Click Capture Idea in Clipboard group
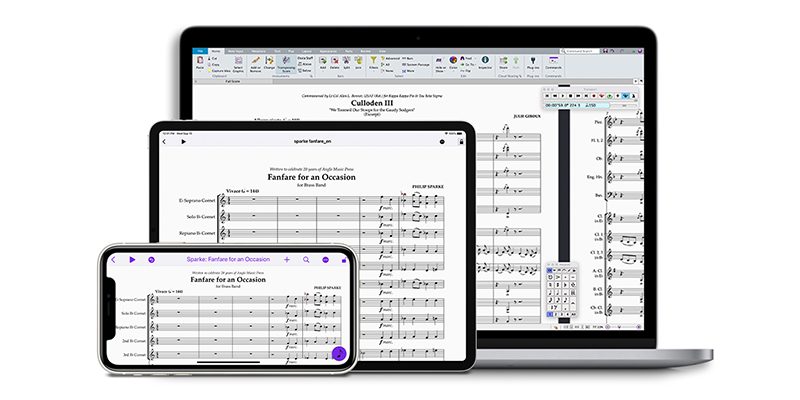Viewport: 800px width, 400px height. pyautogui.click(x=219, y=71)
